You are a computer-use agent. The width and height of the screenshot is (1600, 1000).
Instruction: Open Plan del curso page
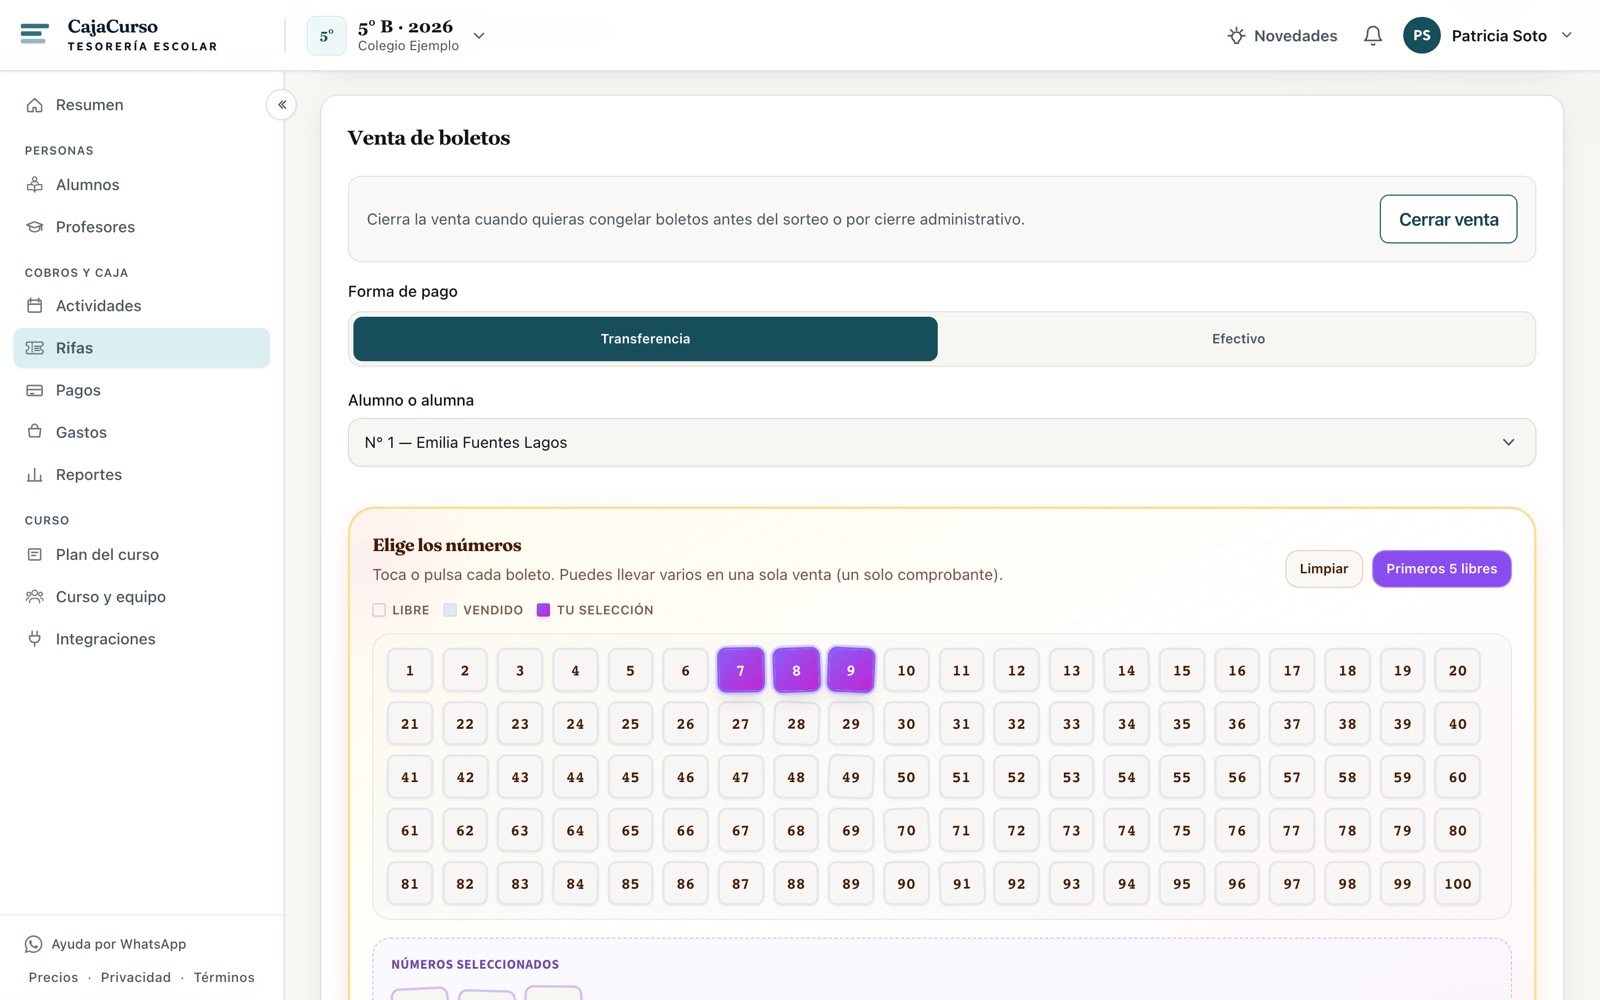click(x=142, y=555)
